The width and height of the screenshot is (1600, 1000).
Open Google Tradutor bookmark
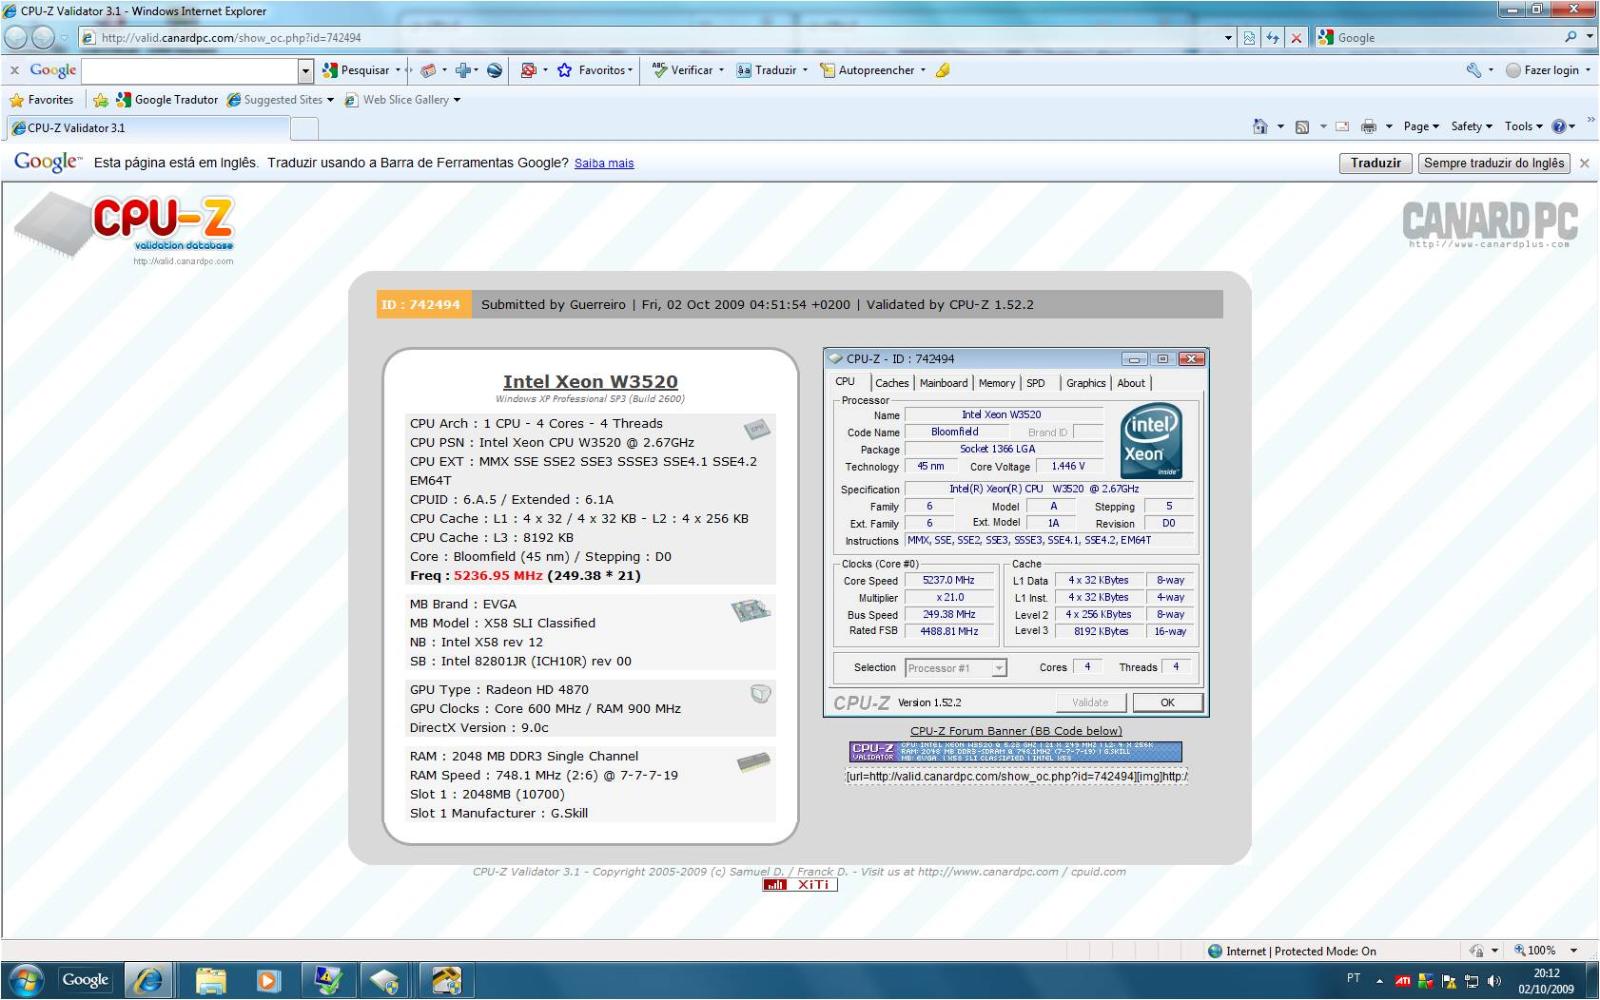coord(167,100)
